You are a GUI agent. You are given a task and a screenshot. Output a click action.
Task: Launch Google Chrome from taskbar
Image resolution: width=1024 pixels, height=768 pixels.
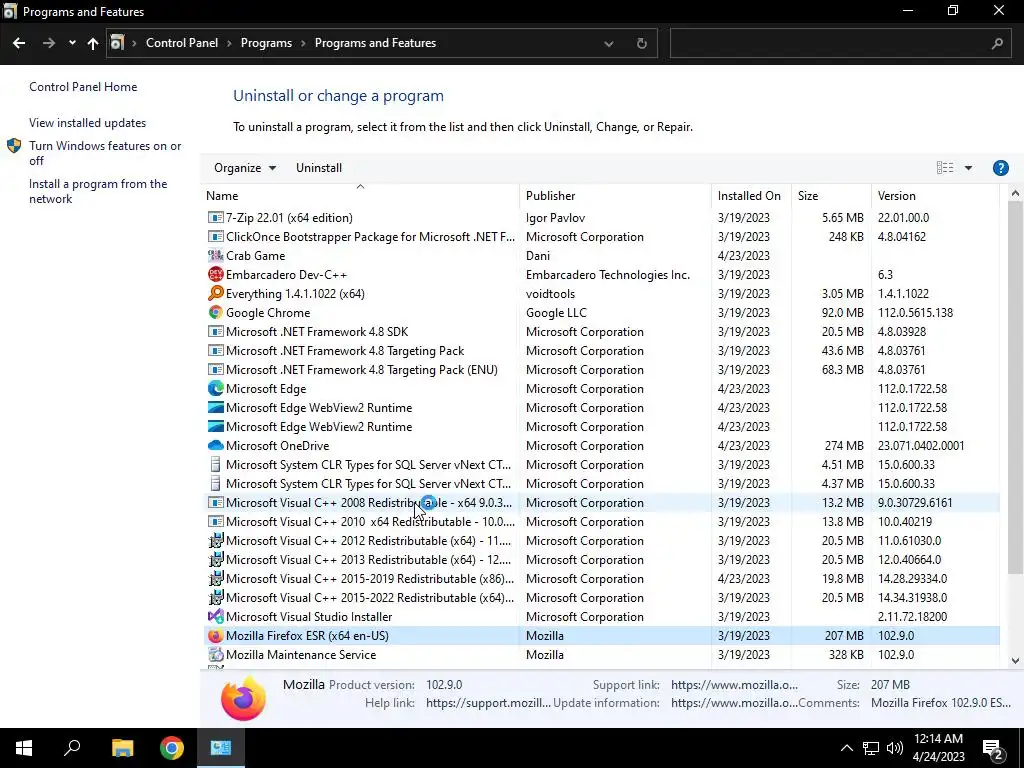[172, 748]
